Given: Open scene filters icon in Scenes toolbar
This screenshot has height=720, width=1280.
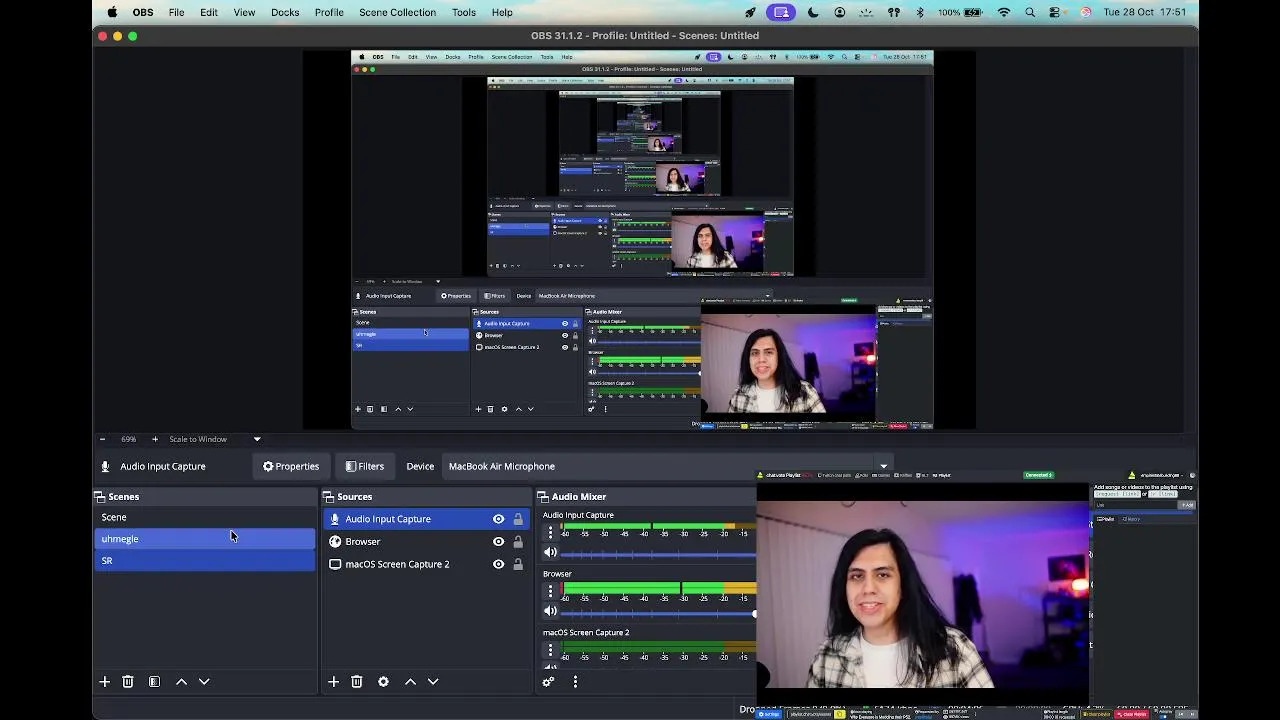Looking at the screenshot, I should point(154,681).
